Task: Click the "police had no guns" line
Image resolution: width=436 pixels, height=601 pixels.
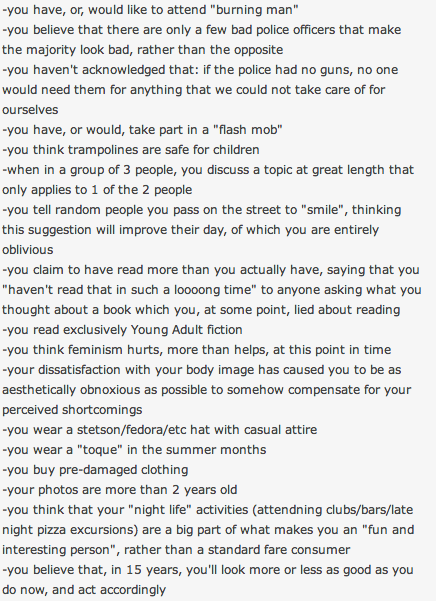Action: pos(200,90)
